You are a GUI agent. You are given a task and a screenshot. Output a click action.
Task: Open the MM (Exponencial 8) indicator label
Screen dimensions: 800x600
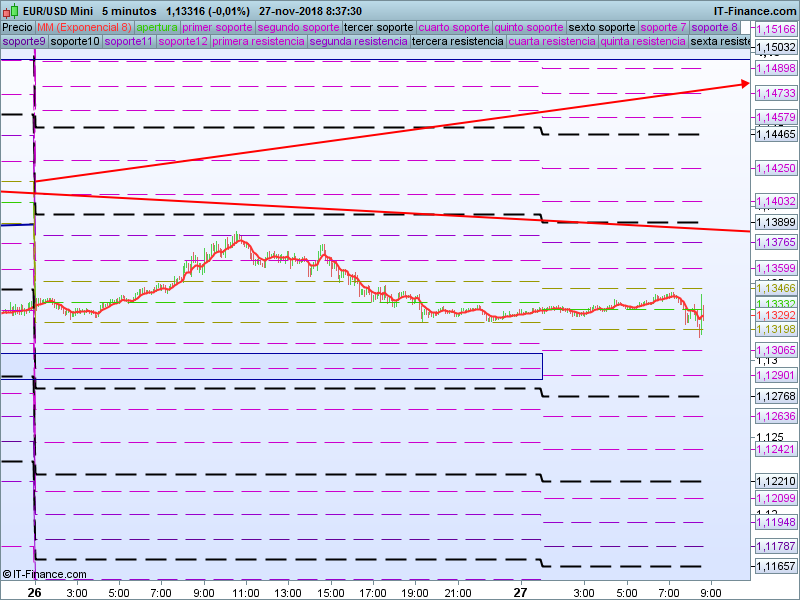pos(83,27)
